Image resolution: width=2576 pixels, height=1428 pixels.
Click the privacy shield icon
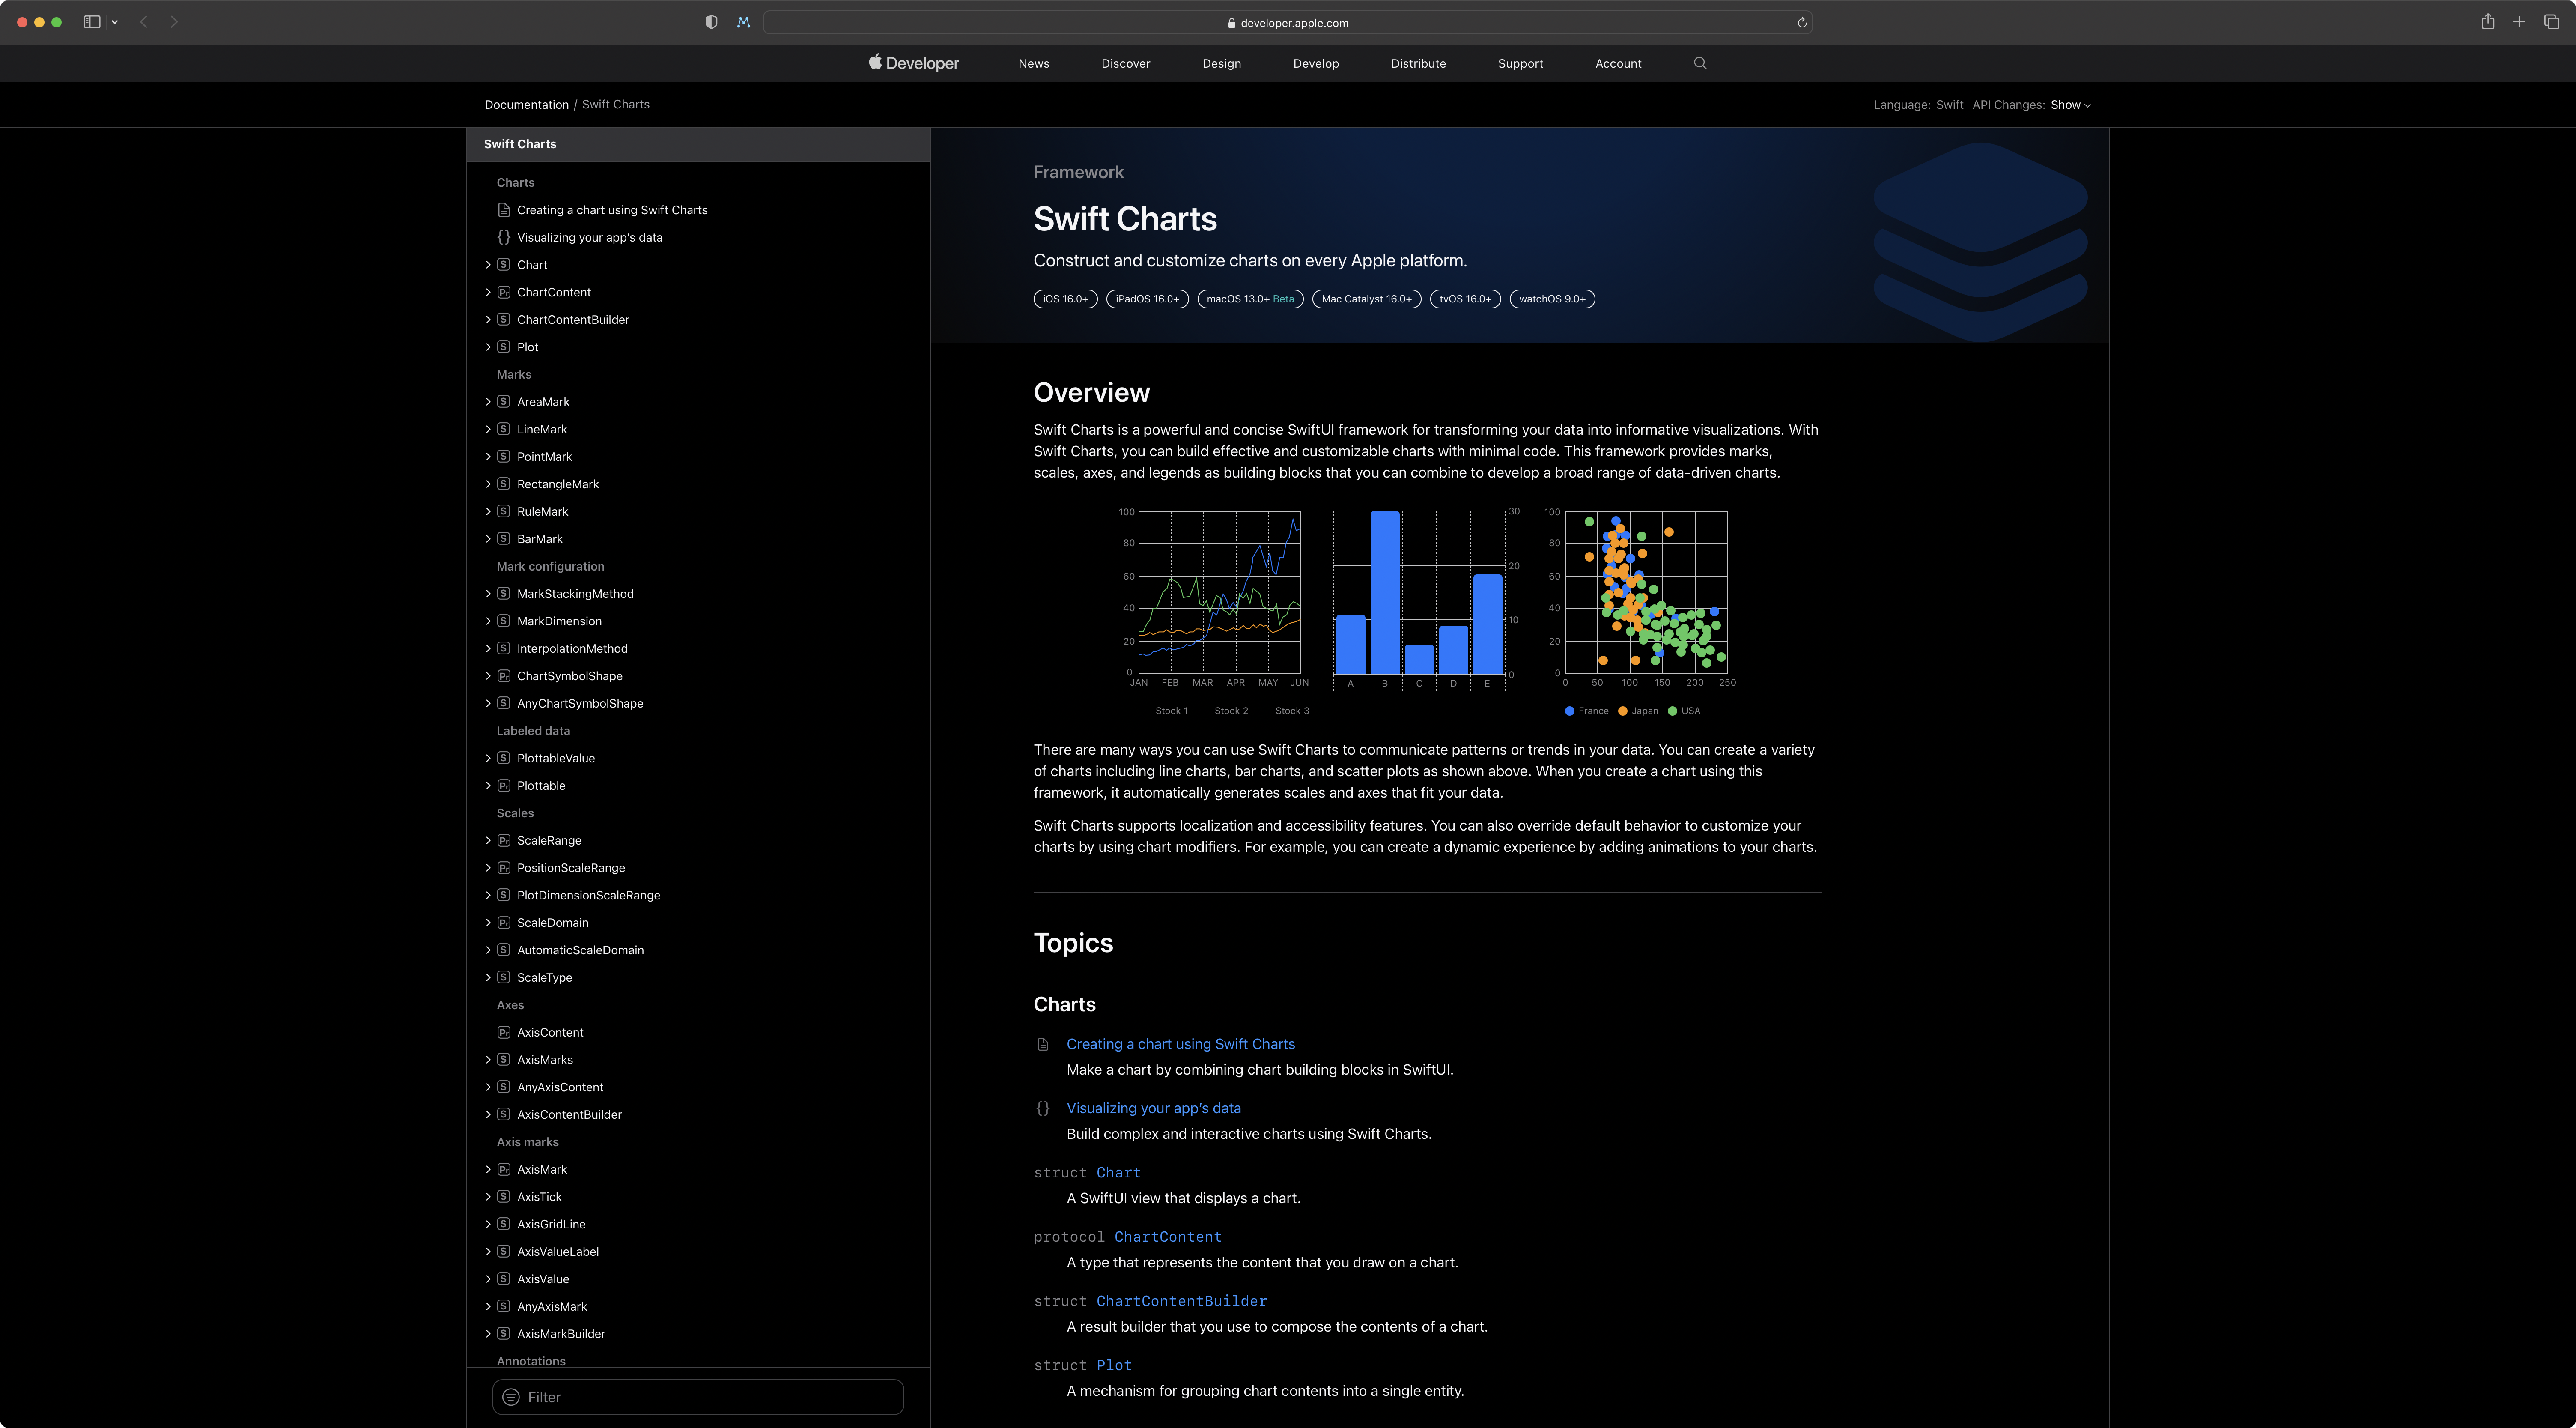[711, 22]
